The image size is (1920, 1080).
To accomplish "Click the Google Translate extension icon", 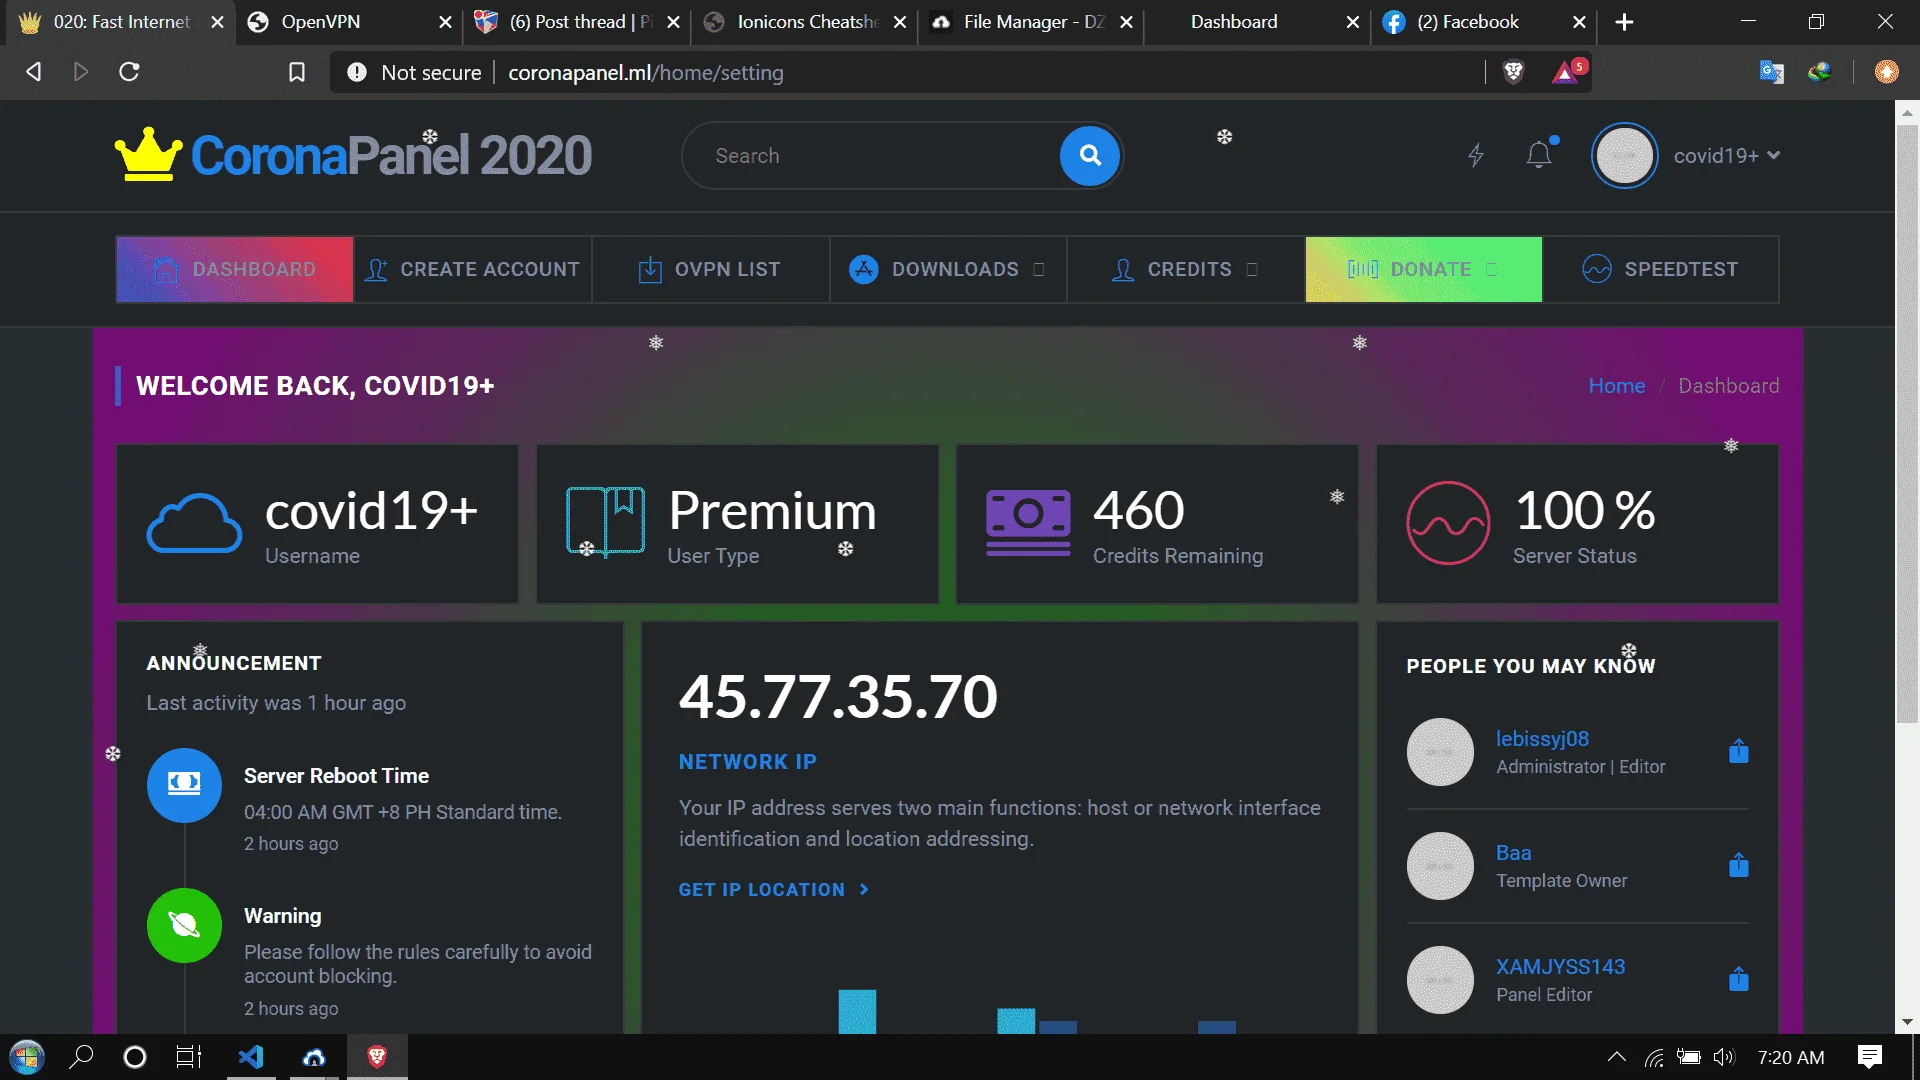I will click(1771, 72).
